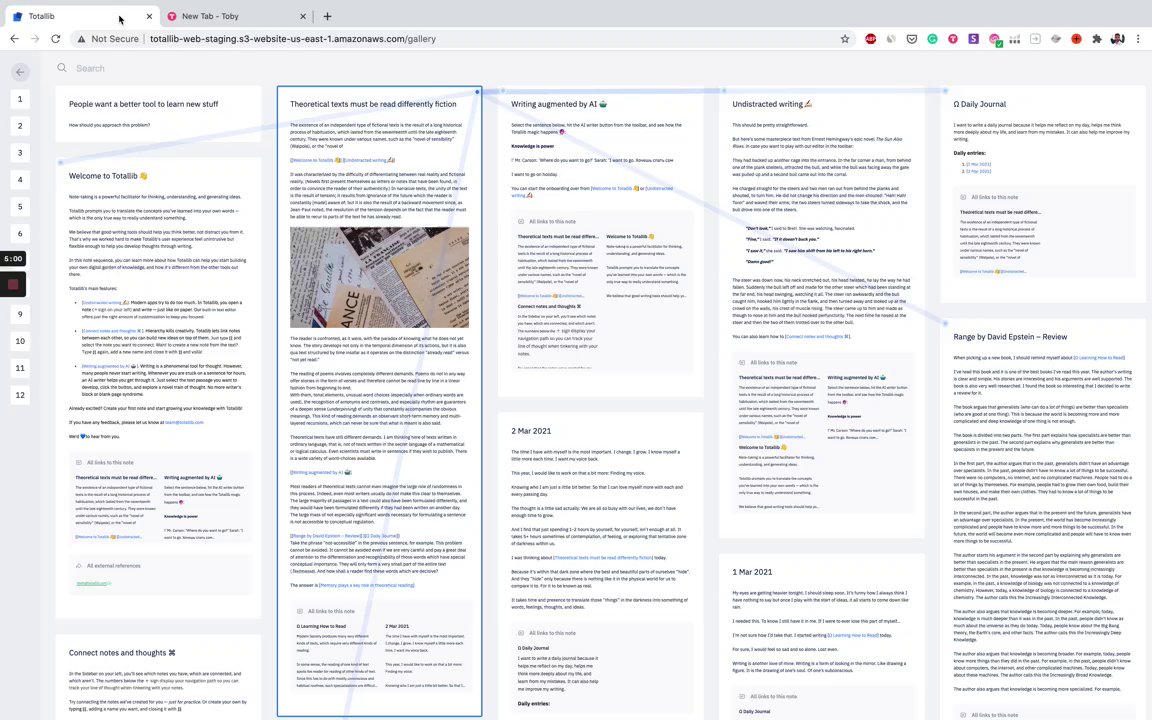Go to navigation path number 9

click(20, 314)
